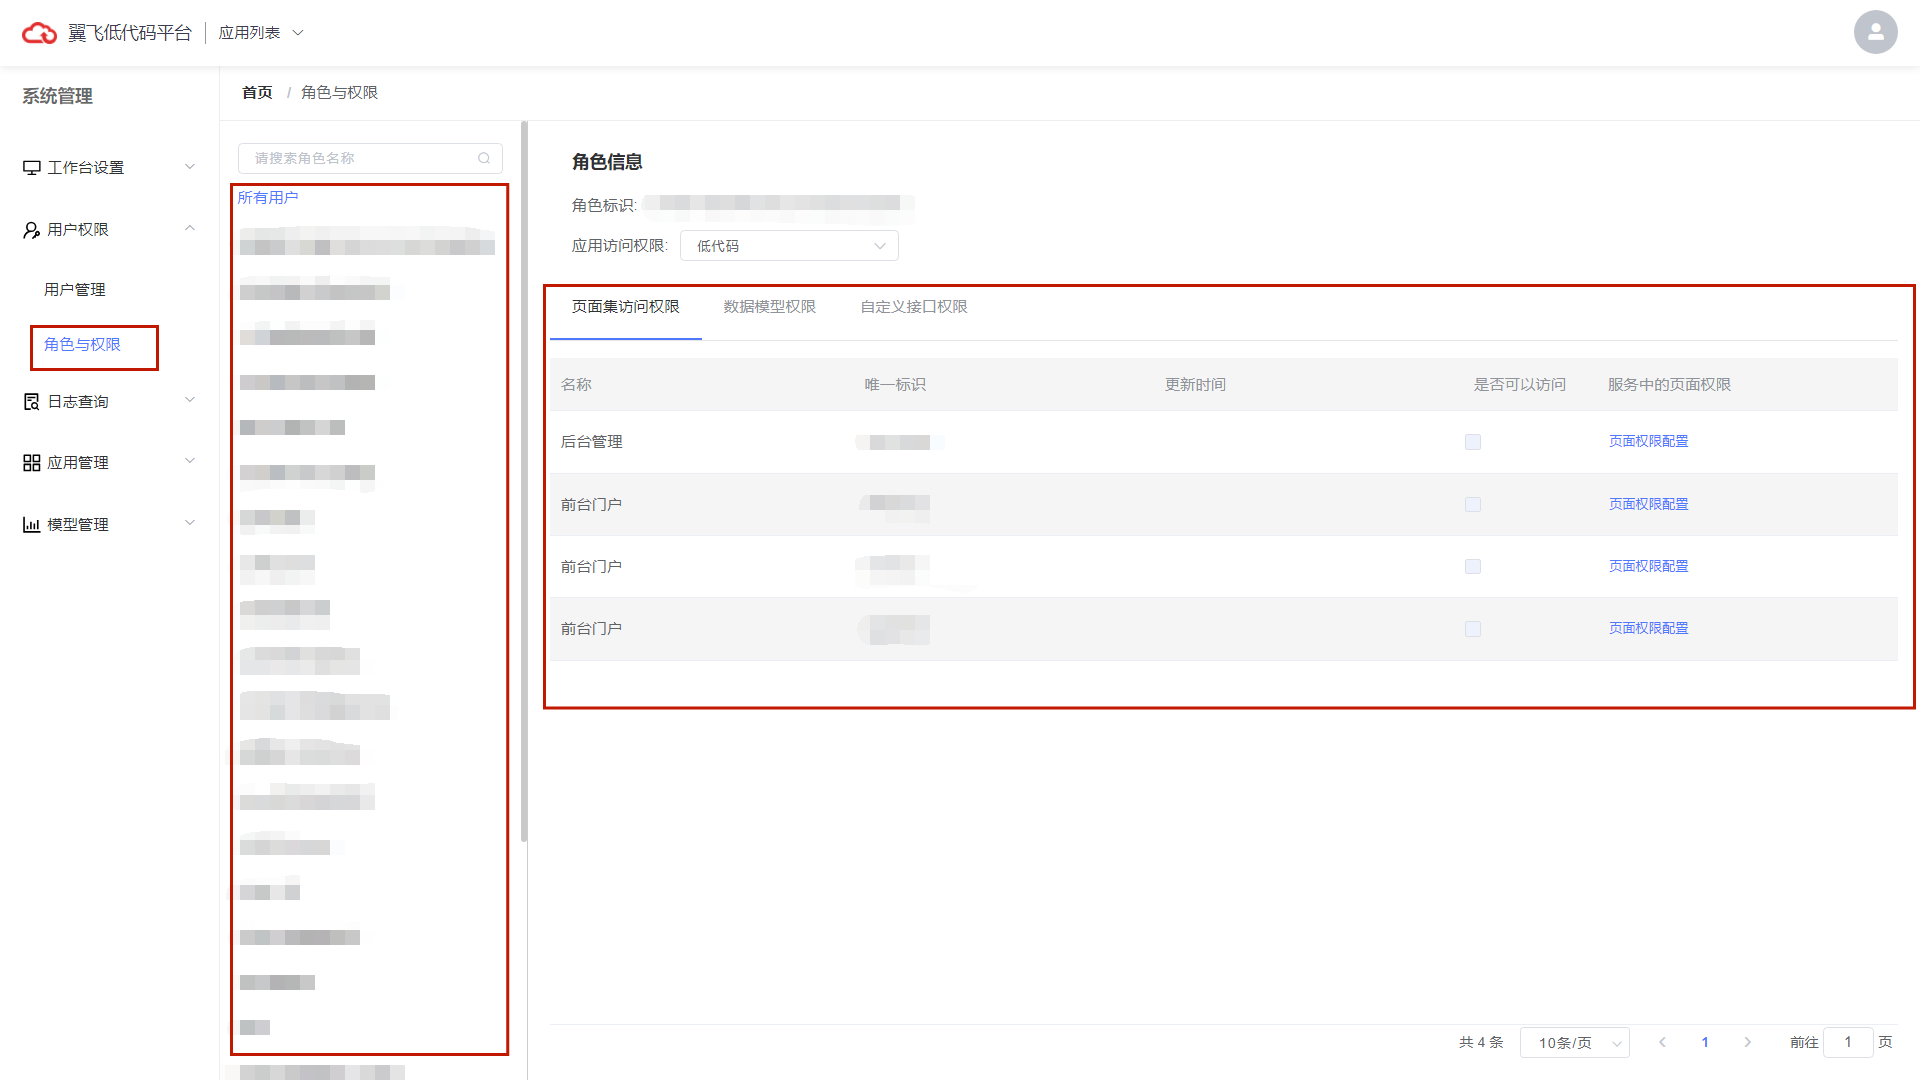Image resolution: width=1920 pixels, height=1080 pixels.
Task: Click the 首页 breadcrumb link
Action: point(257,92)
